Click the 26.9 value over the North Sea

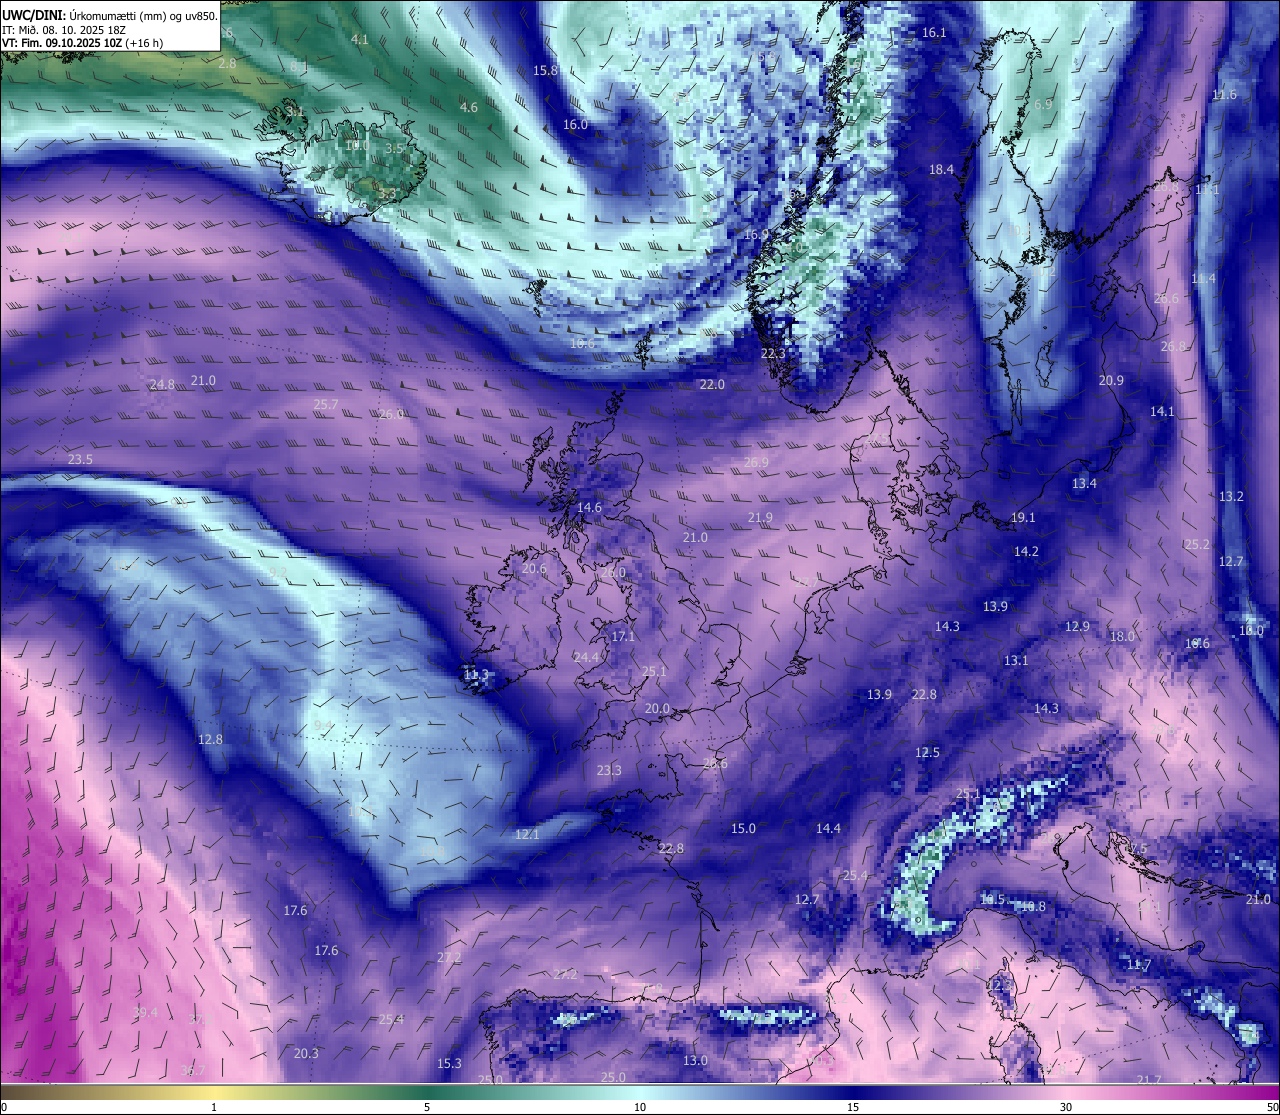click(x=756, y=463)
